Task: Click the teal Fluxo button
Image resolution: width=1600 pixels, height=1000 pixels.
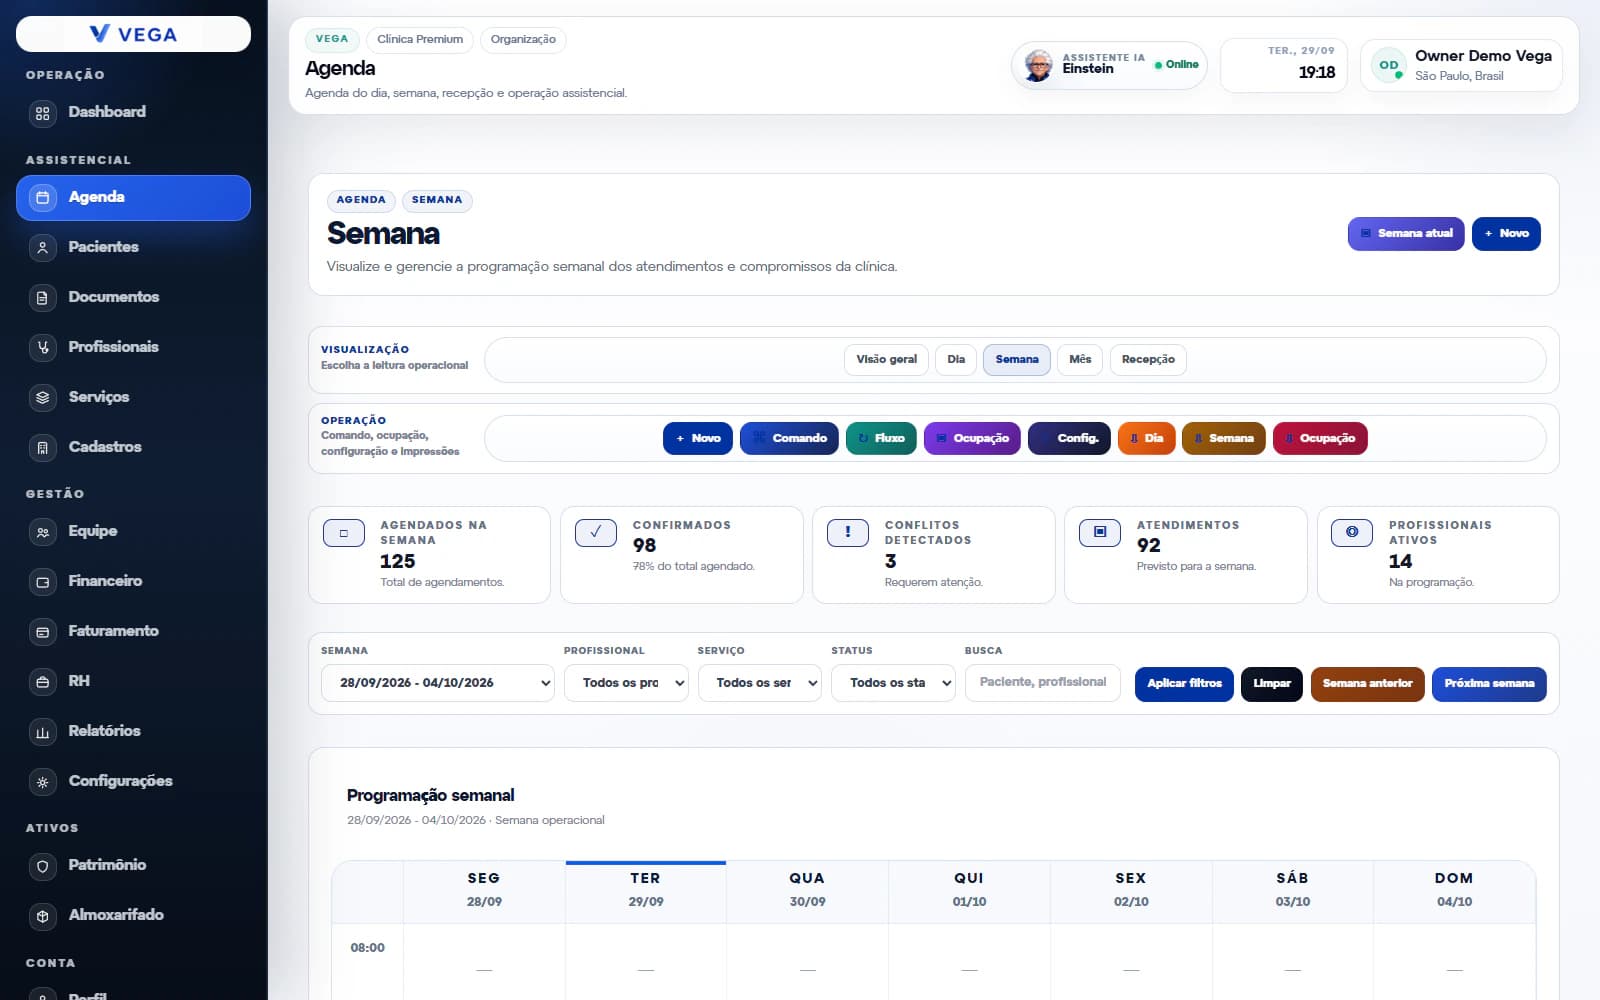Action: point(881,439)
